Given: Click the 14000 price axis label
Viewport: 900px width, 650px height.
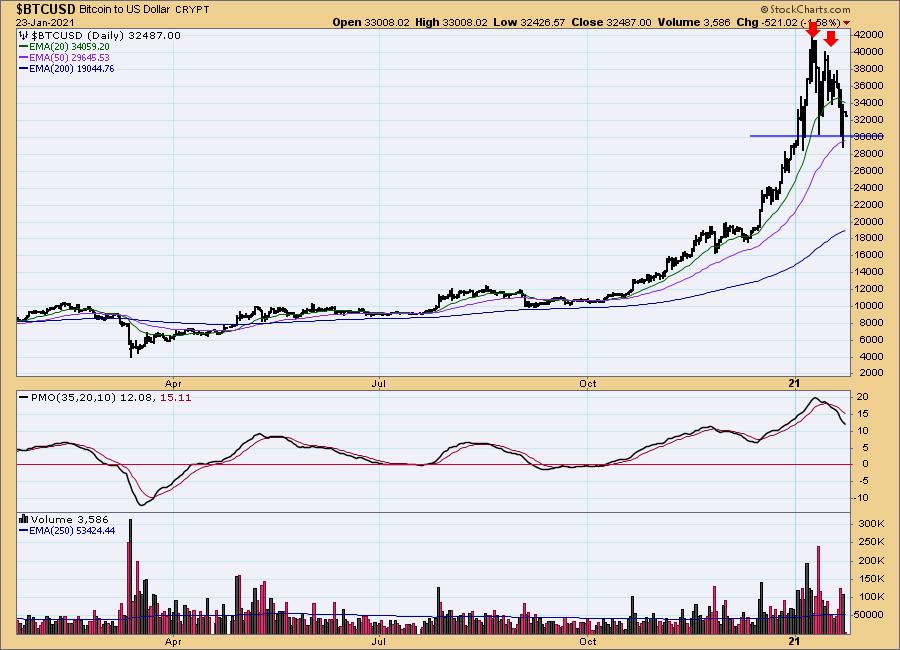Looking at the screenshot, I should (x=869, y=272).
